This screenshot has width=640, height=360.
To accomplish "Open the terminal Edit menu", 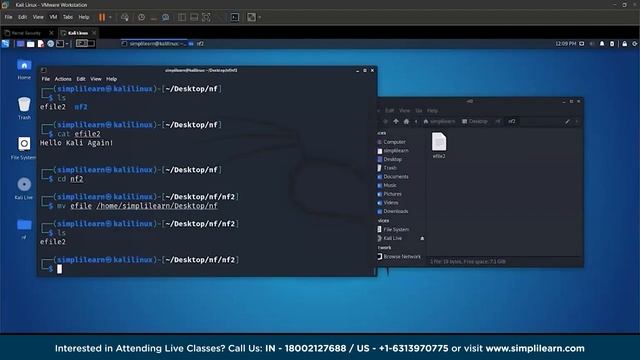I will pyautogui.click(x=81, y=79).
